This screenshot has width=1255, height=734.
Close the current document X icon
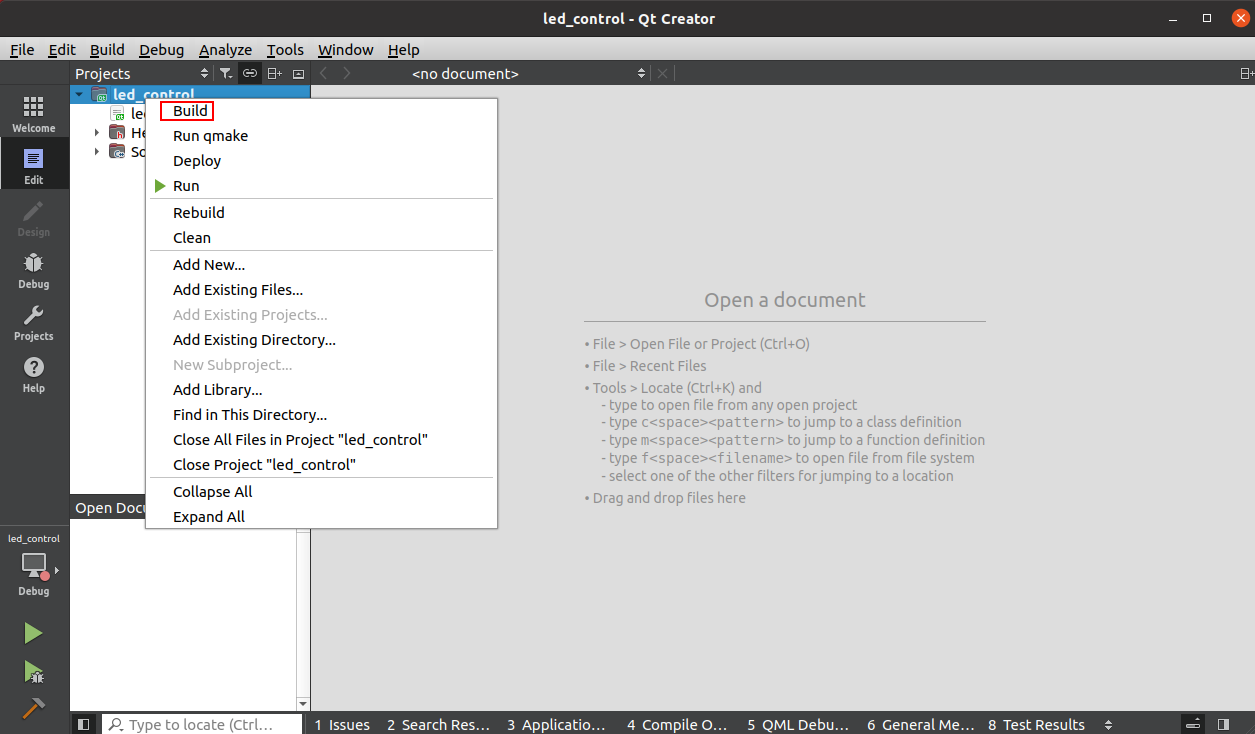click(x=662, y=73)
